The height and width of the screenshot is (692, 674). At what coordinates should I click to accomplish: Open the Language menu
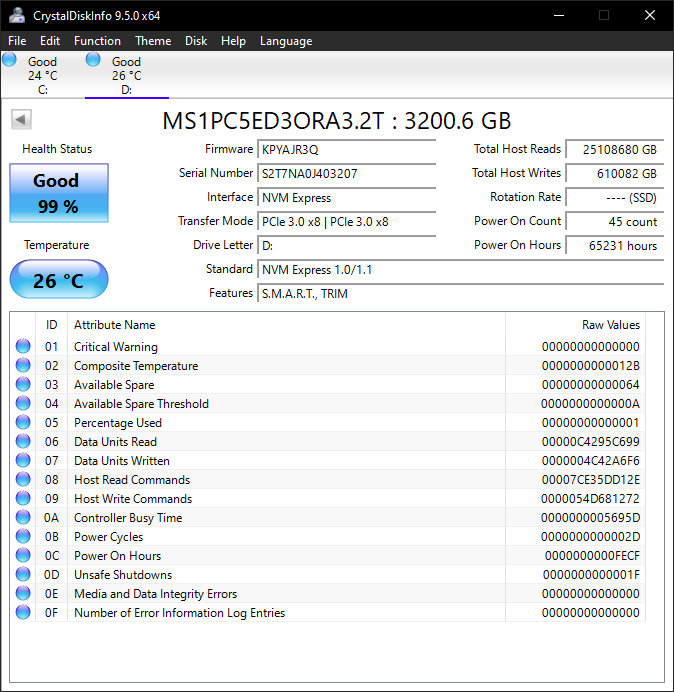pyautogui.click(x=286, y=41)
